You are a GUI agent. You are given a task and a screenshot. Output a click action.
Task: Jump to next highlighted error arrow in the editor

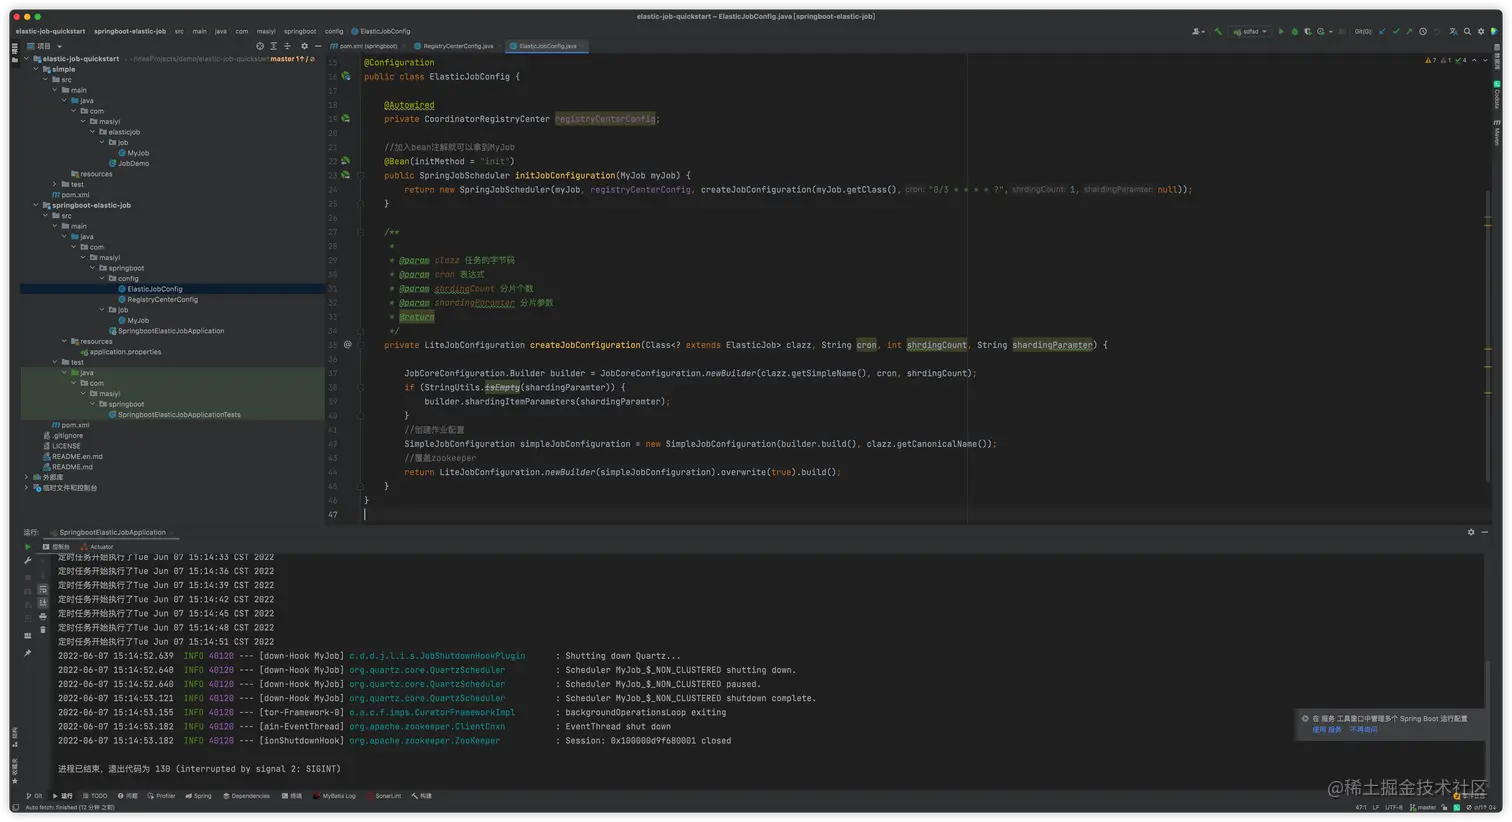click(1485, 61)
